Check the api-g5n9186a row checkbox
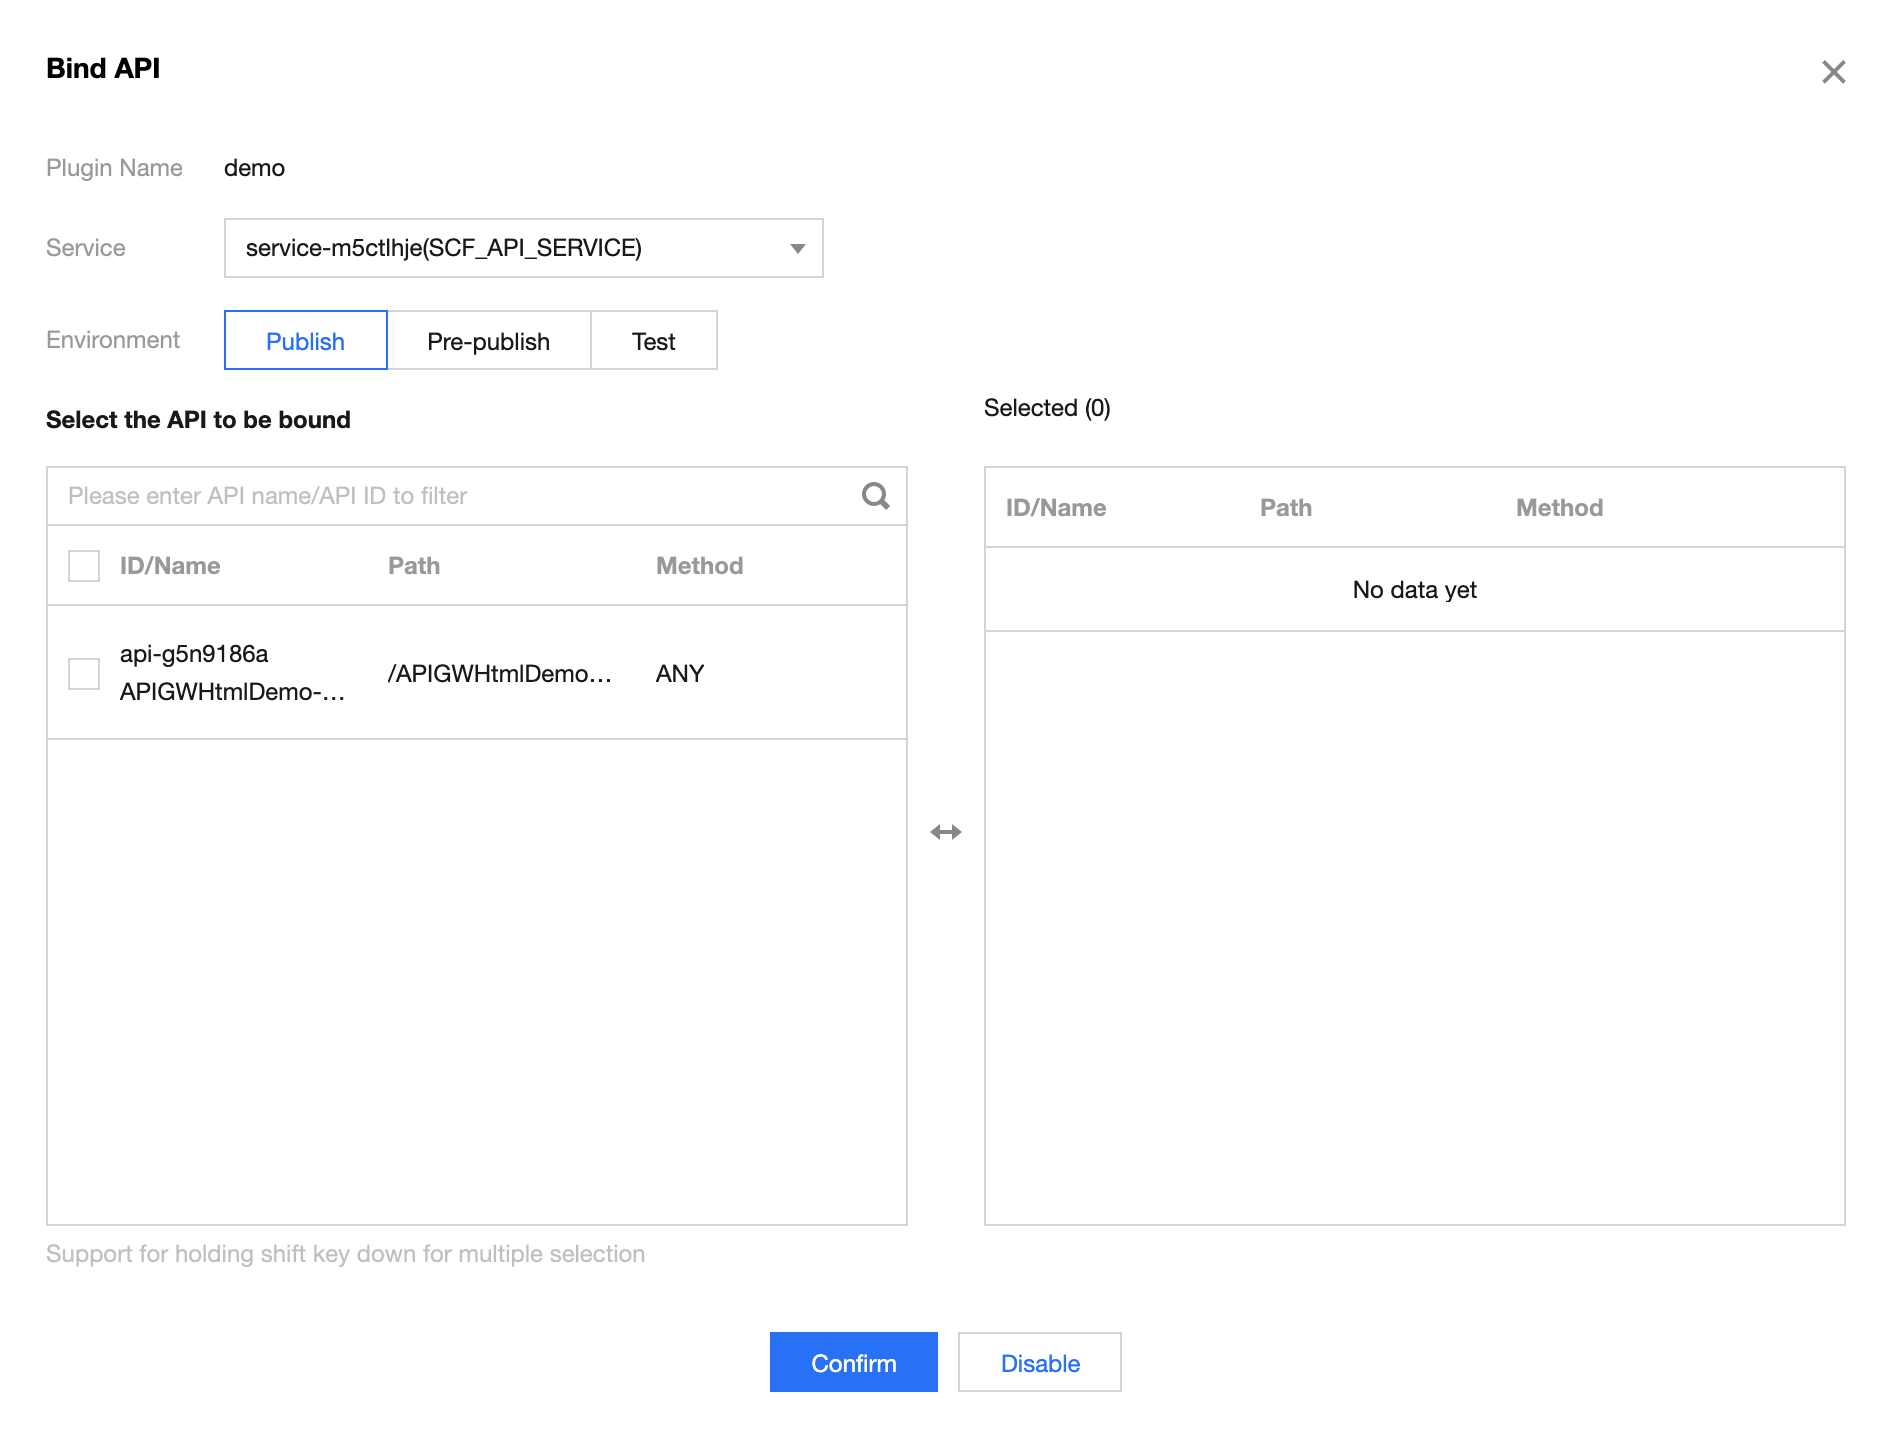1890x1440 pixels. (84, 673)
